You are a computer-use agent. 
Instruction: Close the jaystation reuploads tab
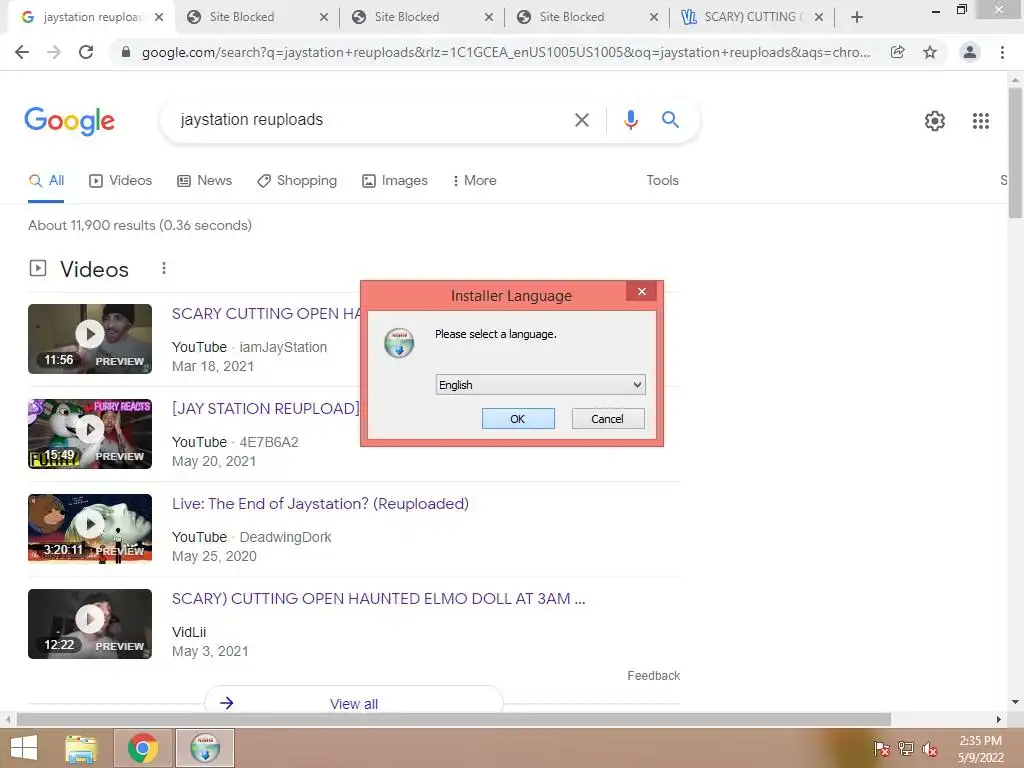click(x=159, y=18)
